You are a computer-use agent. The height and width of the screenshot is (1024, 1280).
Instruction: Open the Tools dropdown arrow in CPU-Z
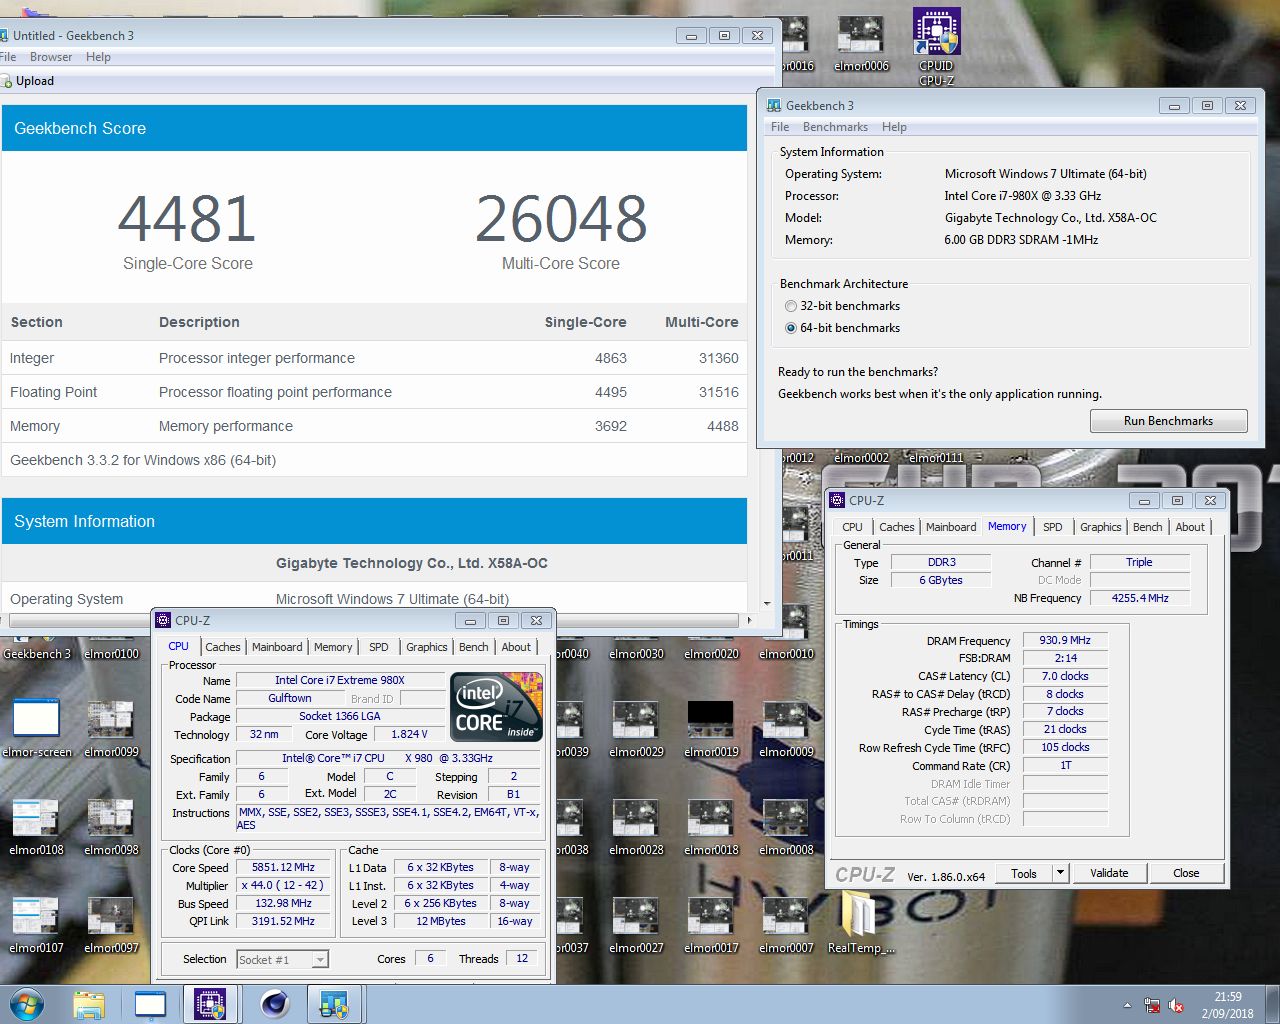(1060, 873)
